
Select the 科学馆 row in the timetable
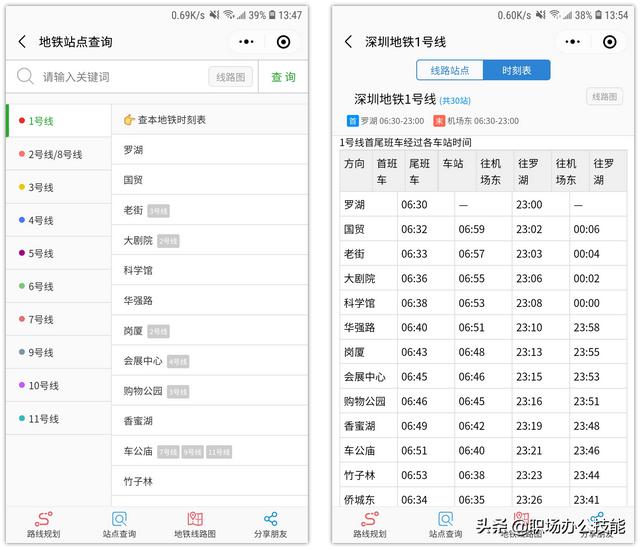coord(483,303)
